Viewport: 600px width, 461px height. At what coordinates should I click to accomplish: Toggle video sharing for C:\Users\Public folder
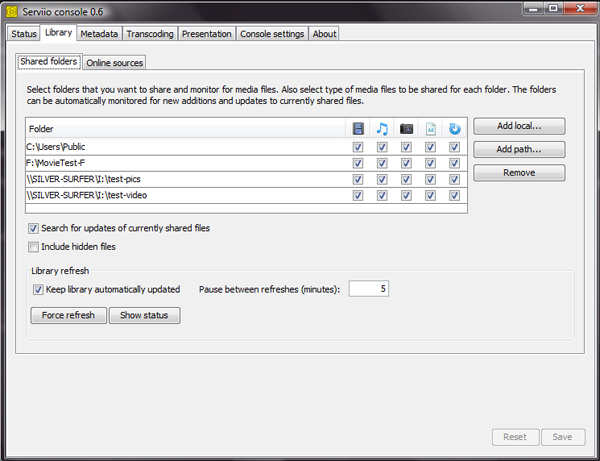point(358,147)
